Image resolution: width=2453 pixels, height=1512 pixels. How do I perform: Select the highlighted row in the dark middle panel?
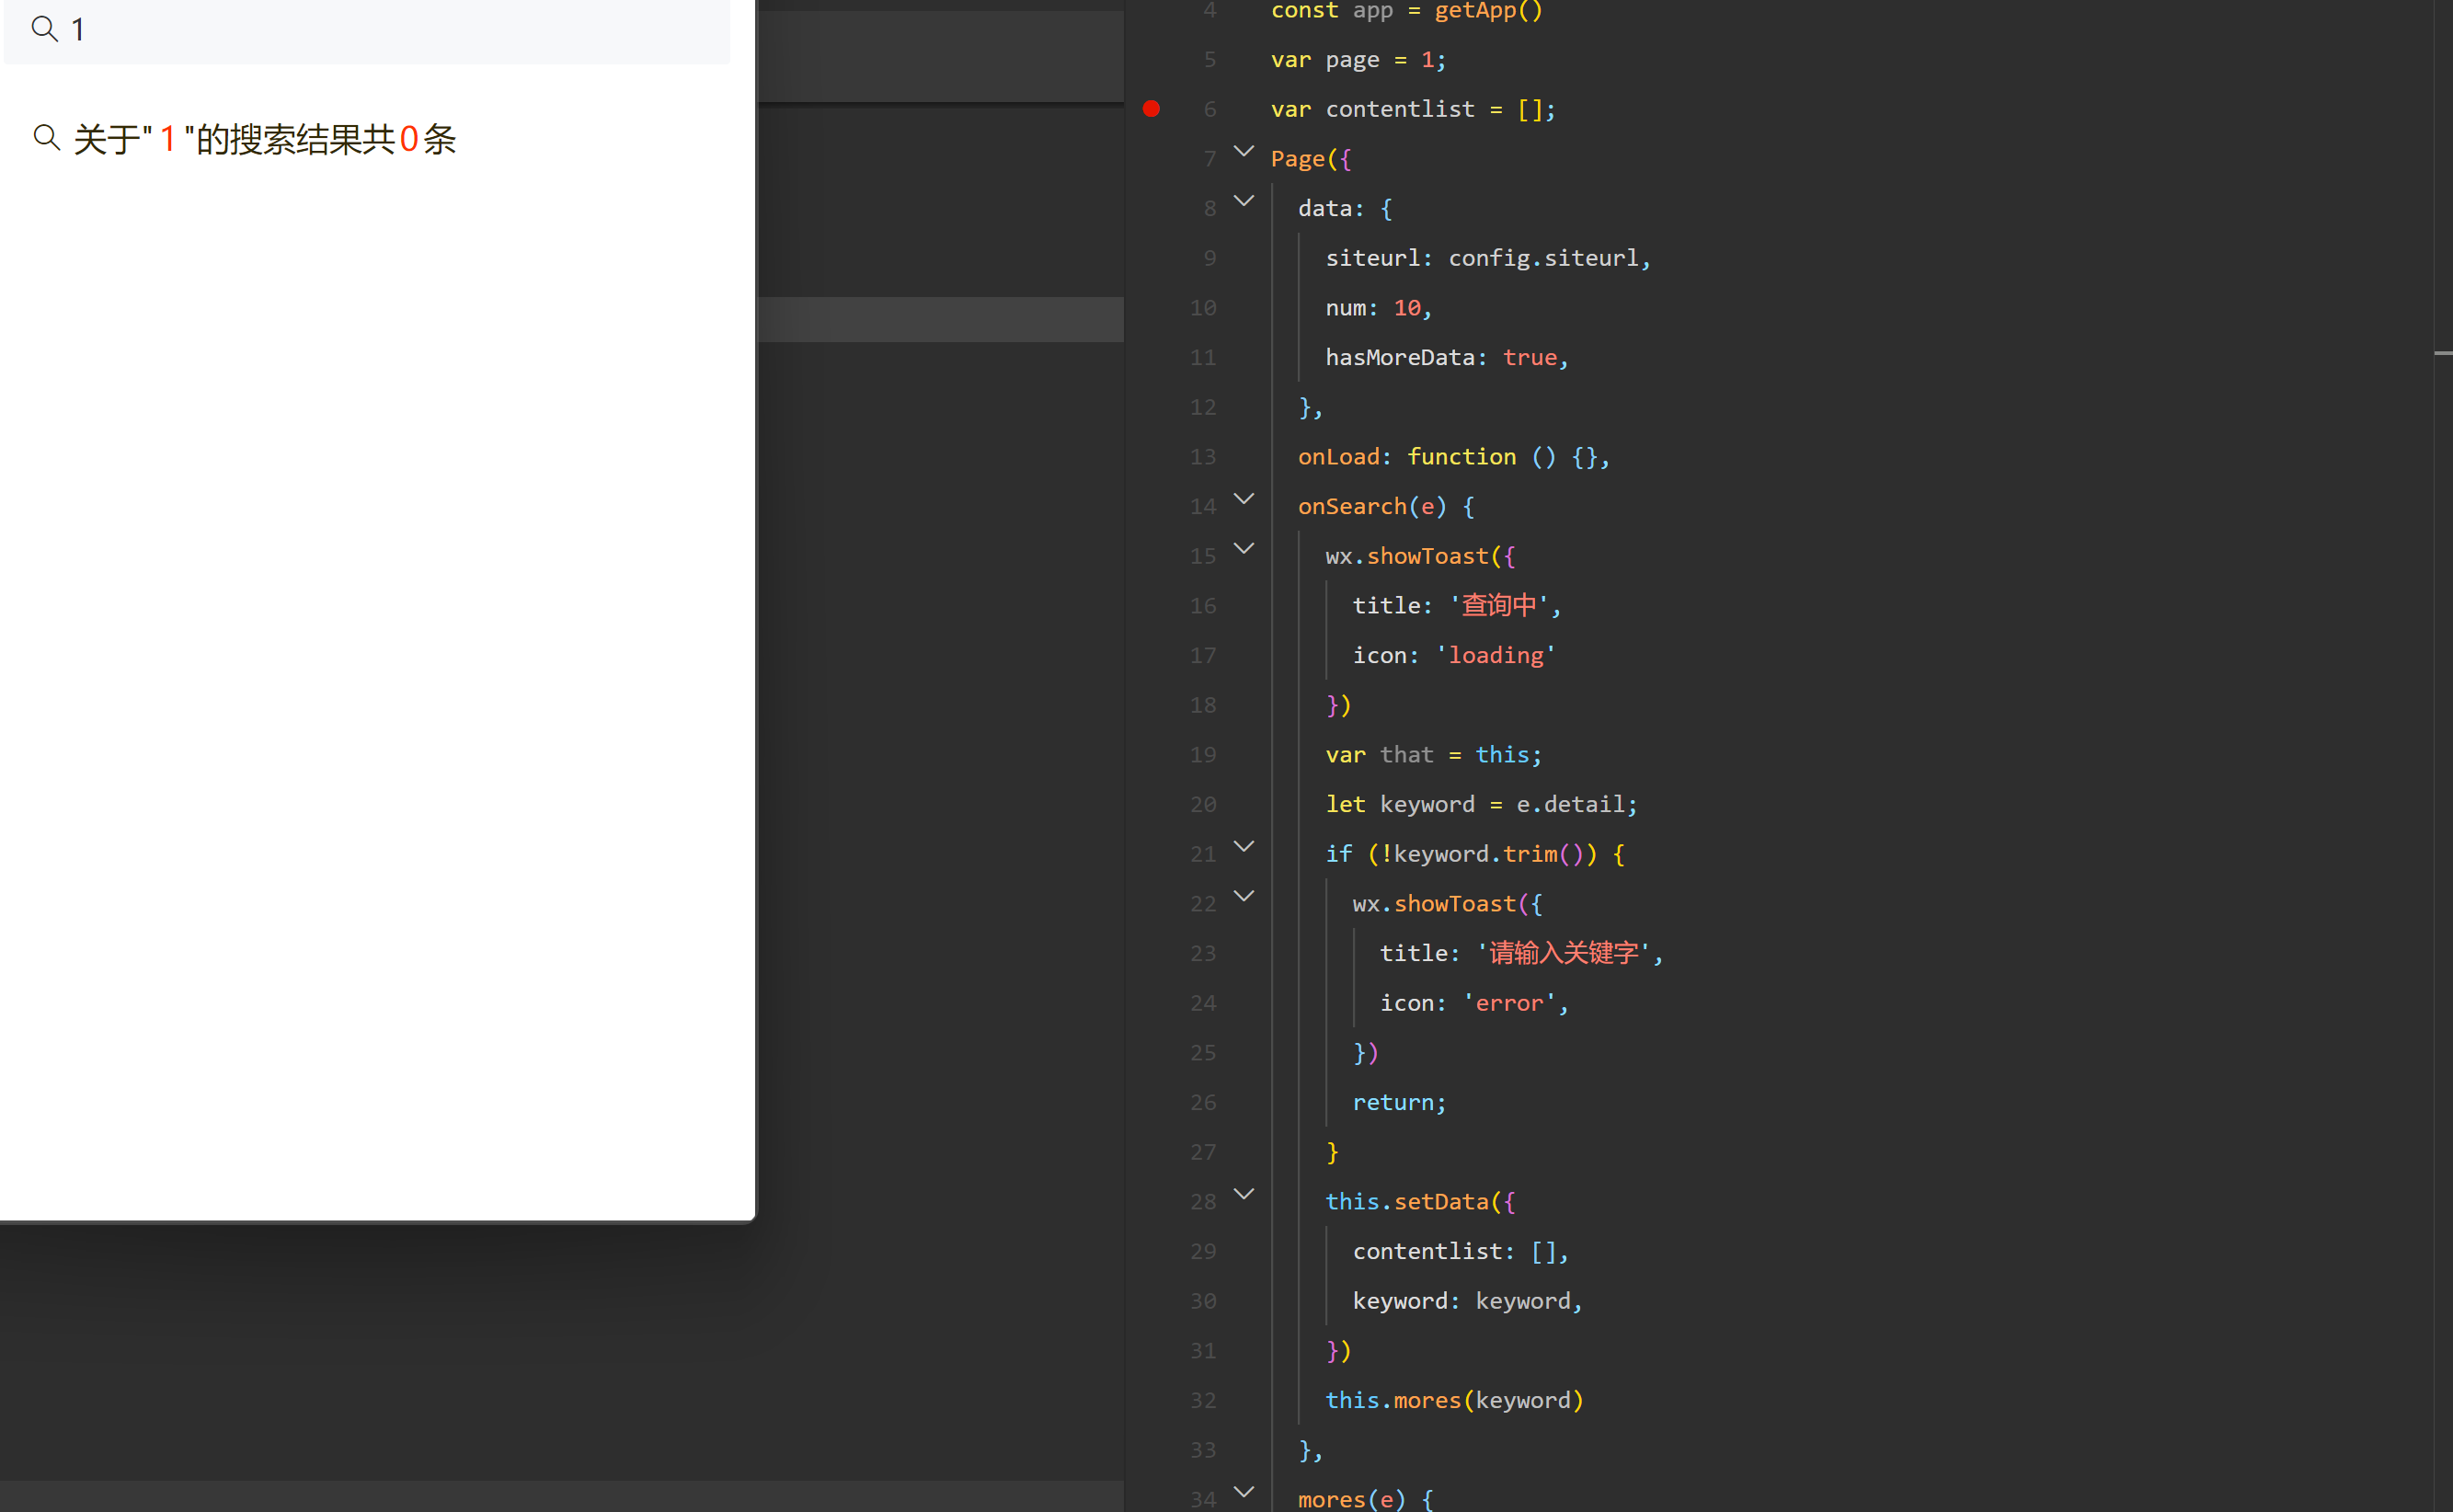[x=940, y=320]
